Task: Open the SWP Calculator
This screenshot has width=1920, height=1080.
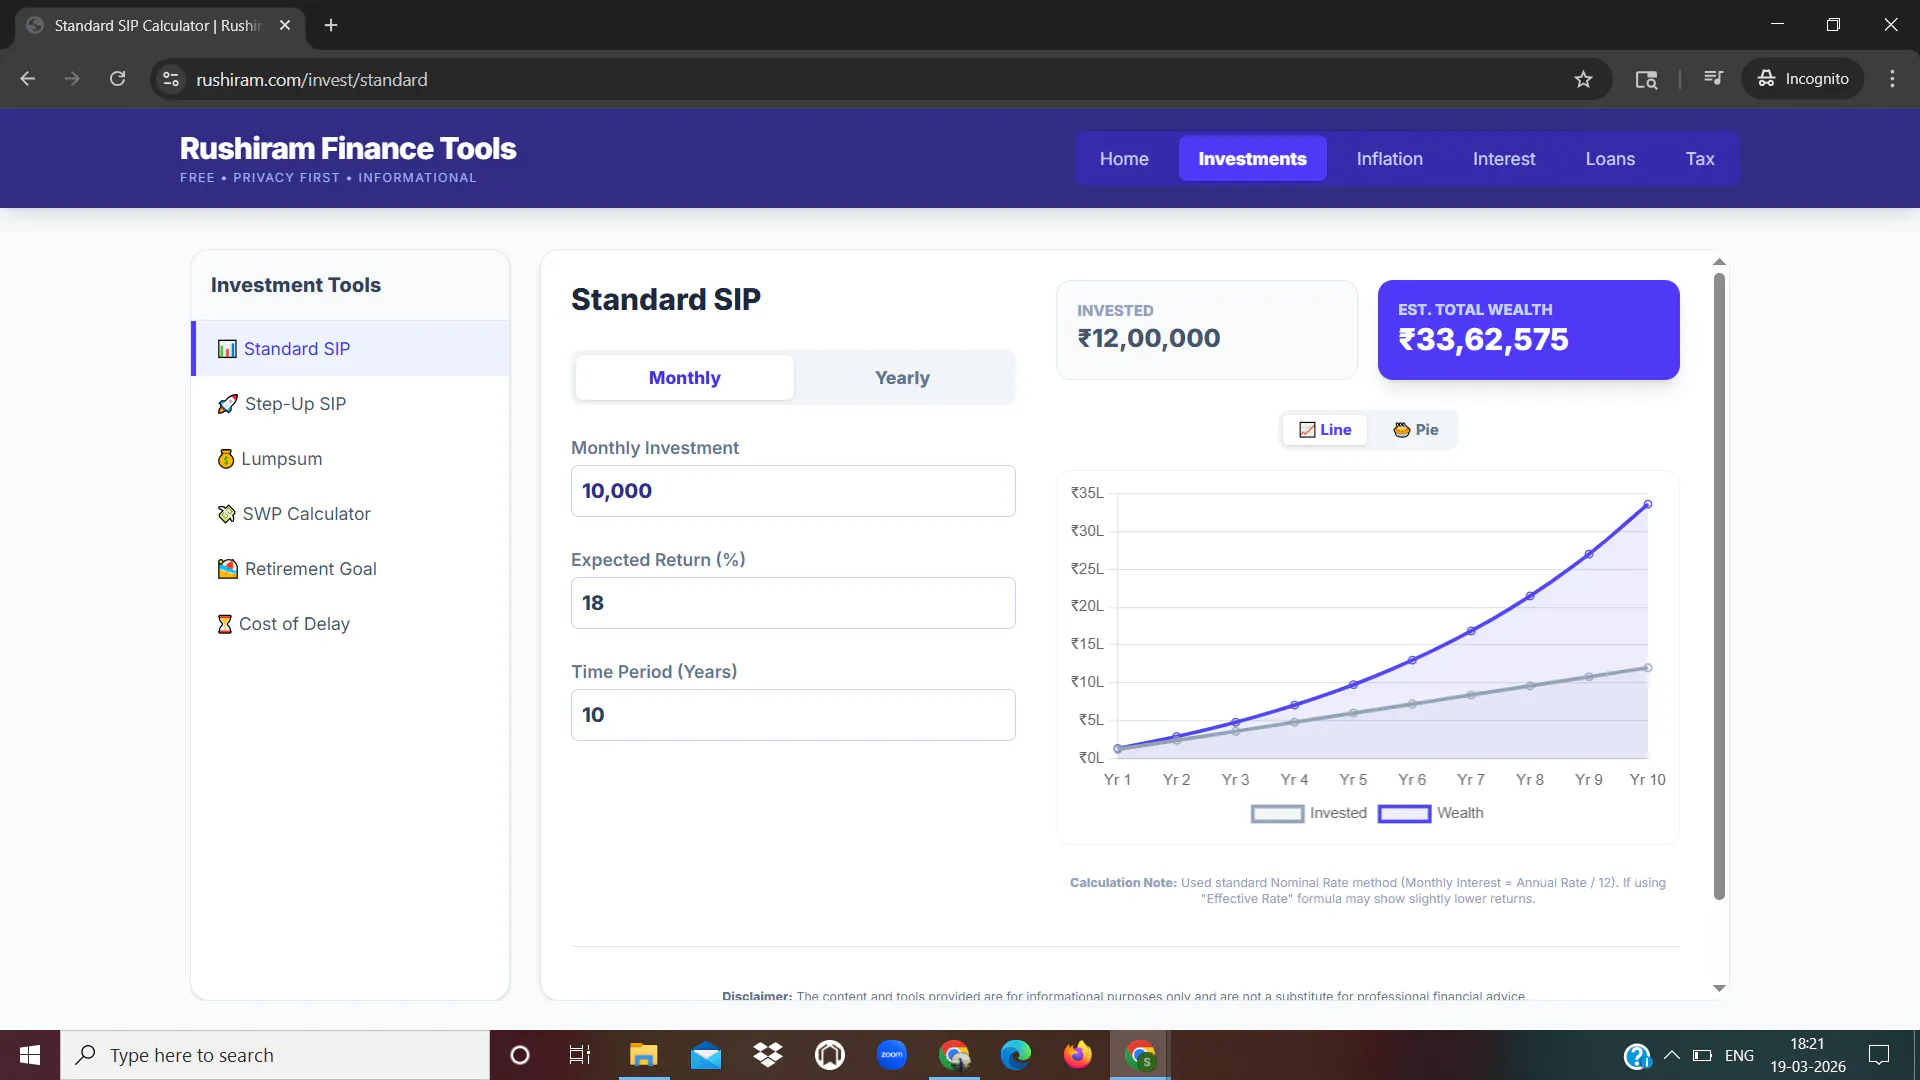Action: pyautogui.click(x=350, y=514)
